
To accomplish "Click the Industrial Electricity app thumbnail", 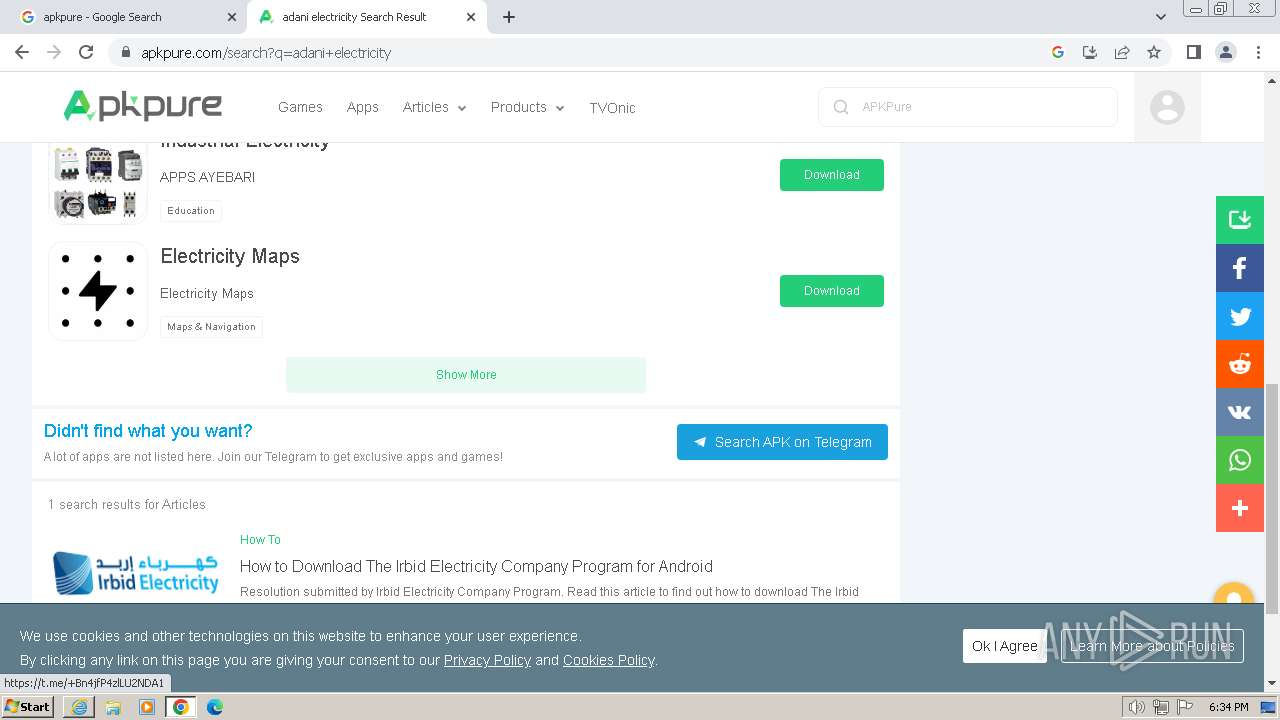I will coord(98,182).
